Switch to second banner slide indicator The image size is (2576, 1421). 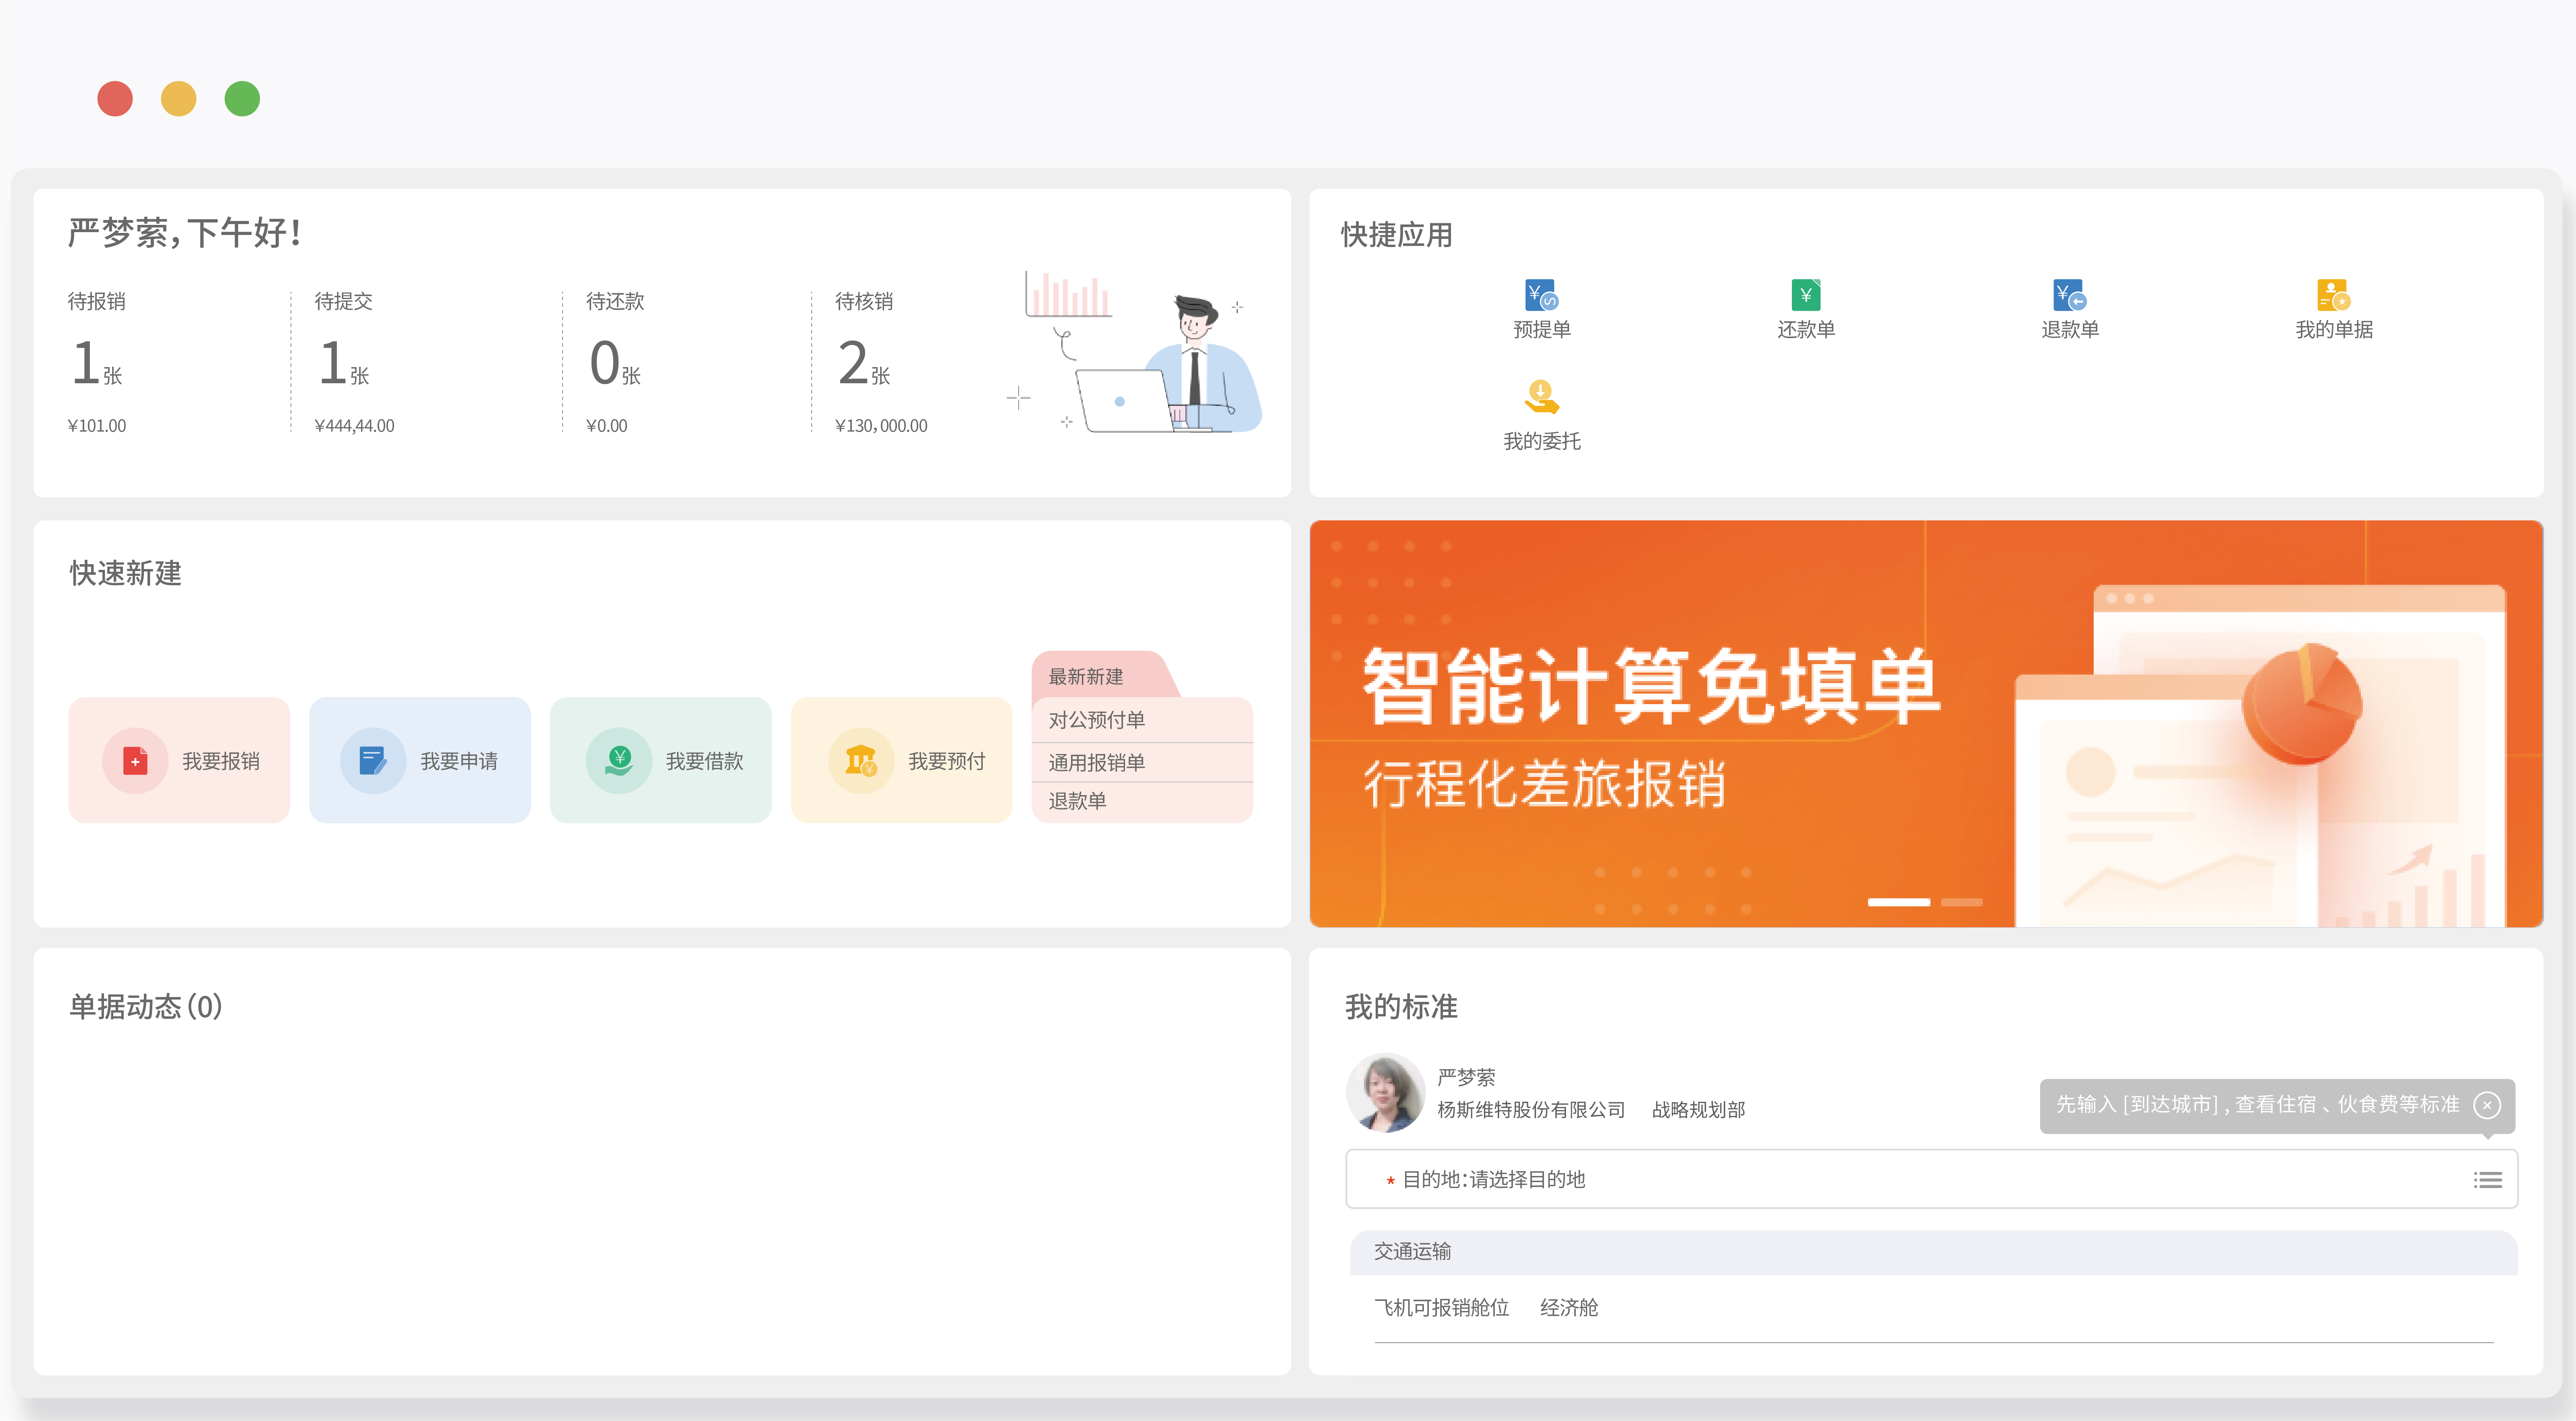pyautogui.click(x=1961, y=902)
